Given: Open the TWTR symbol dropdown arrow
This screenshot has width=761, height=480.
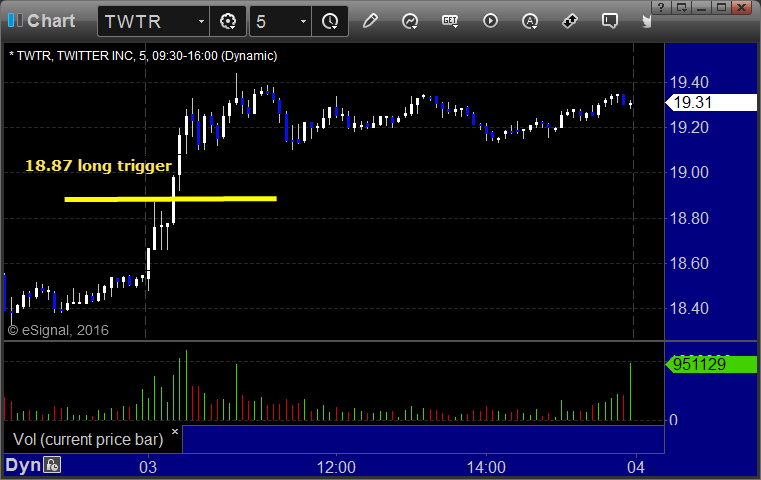Looking at the screenshot, I should pos(201,21).
